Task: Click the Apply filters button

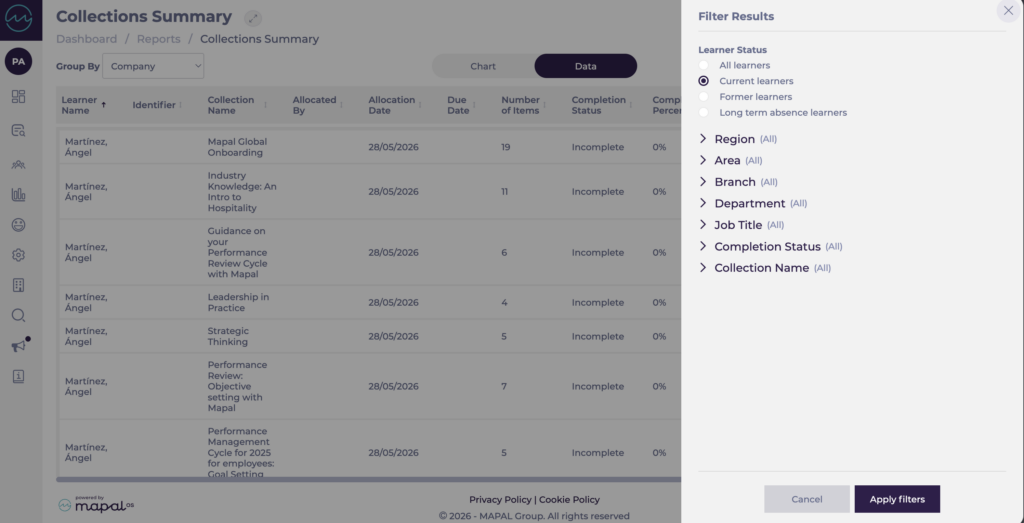Action: click(897, 499)
